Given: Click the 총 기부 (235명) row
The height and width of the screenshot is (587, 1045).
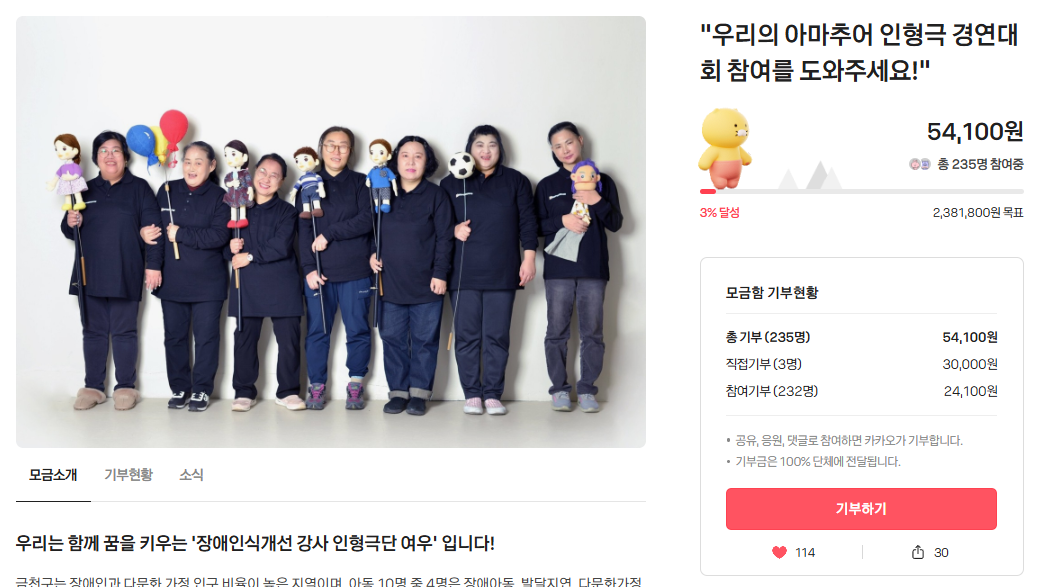Looking at the screenshot, I should 861,337.
